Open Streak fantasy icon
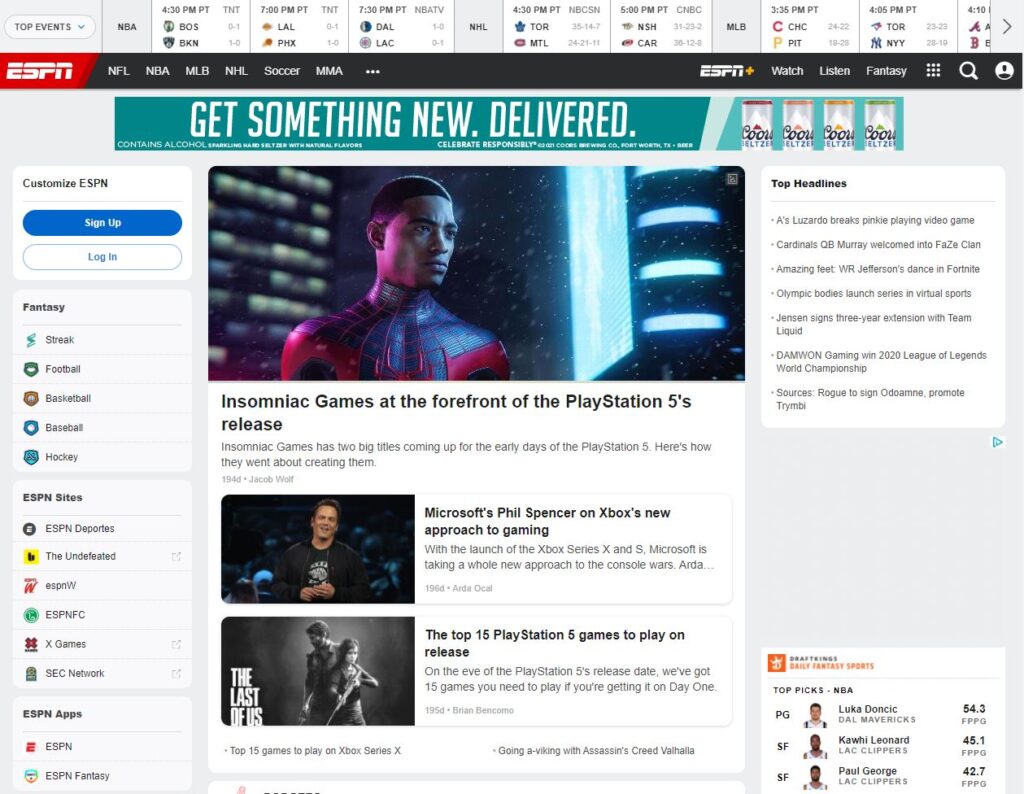This screenshot has width=1024, height=794. (31, 340)
